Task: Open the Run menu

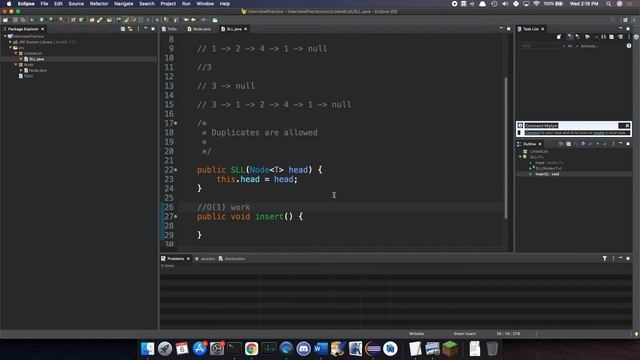Action: [186, 4]
